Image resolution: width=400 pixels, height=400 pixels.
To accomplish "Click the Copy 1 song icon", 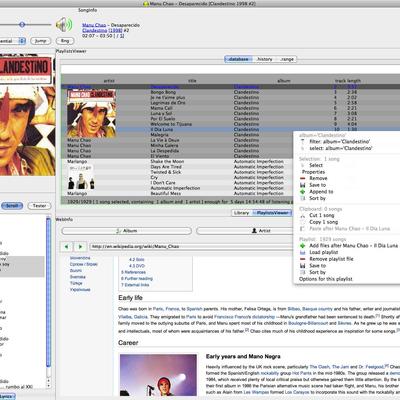I will (x=303, y=222).
